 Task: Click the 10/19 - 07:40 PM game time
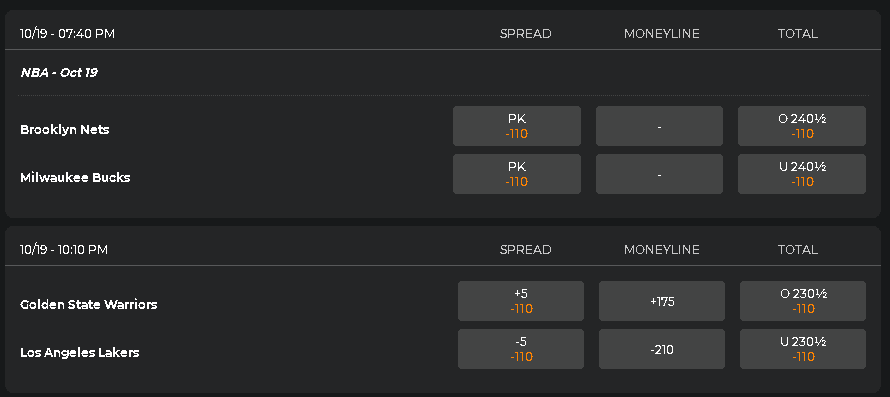[x=67, y=34]
